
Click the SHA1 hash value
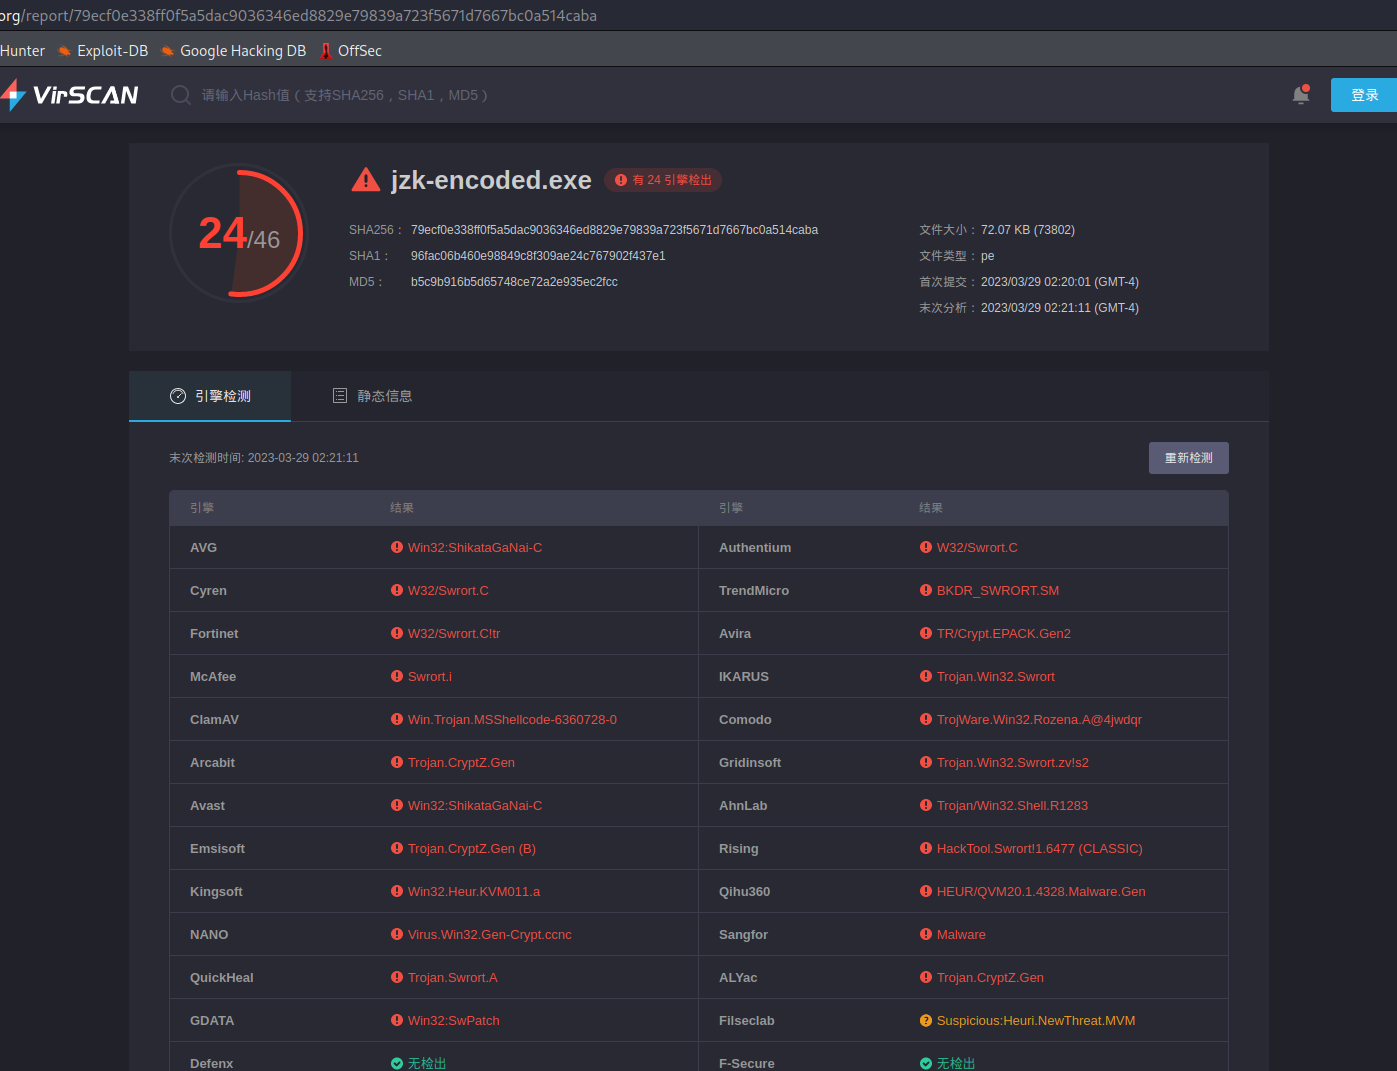click(x=538, y=256)
